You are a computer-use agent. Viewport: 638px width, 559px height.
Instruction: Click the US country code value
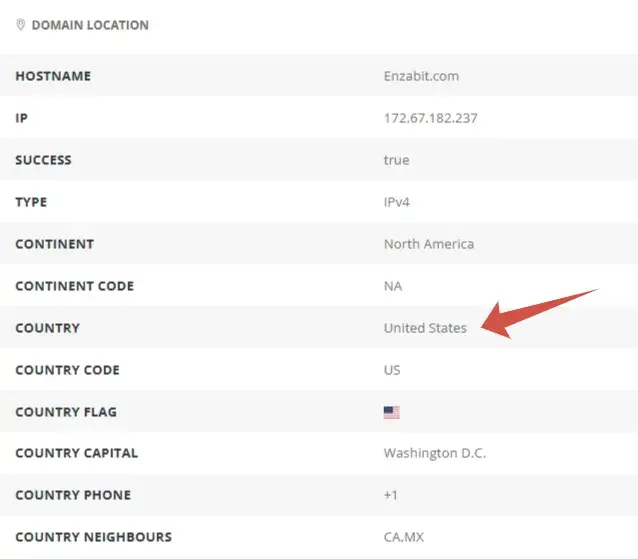(x=392, y=370)
